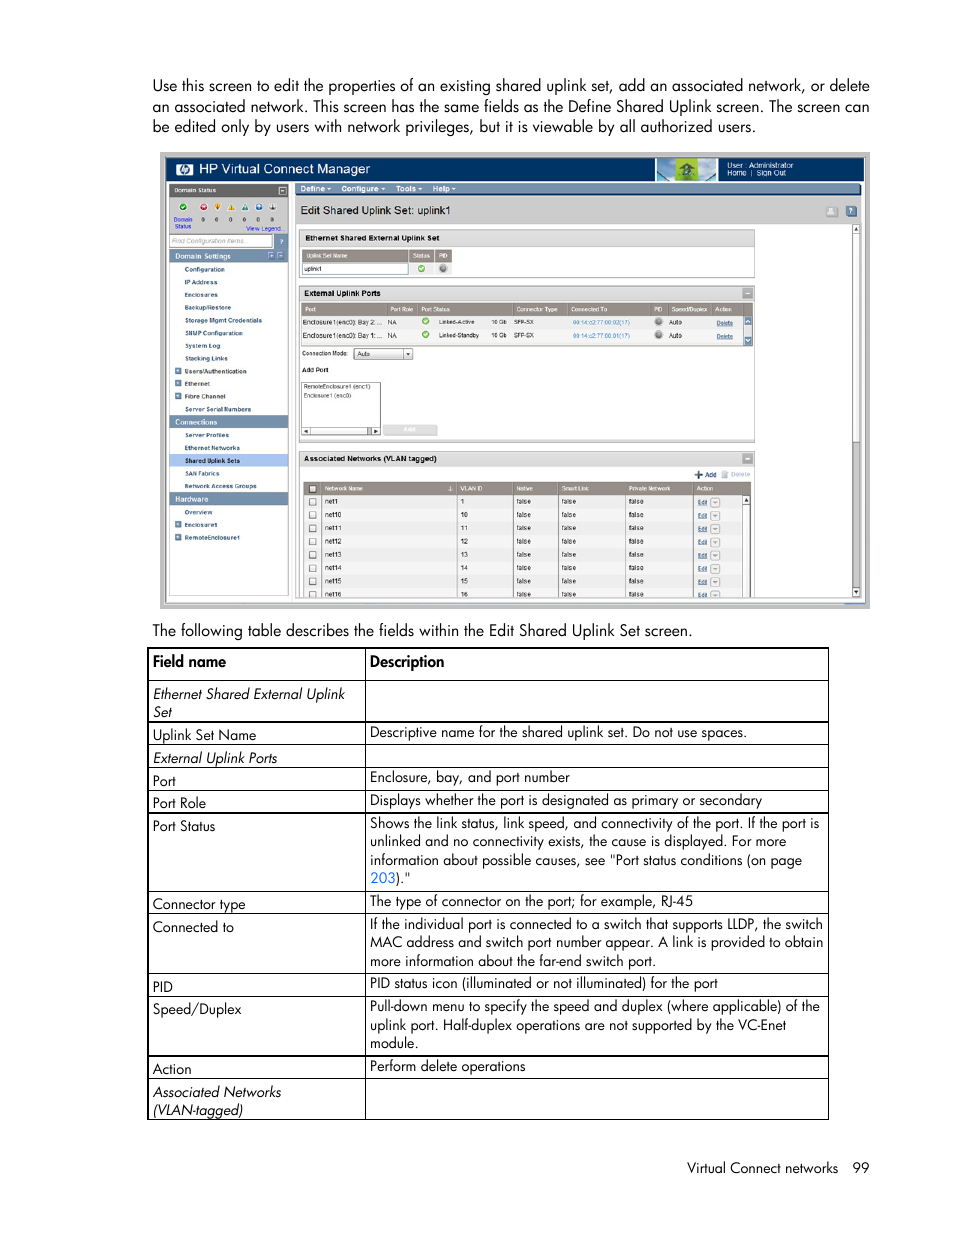
Task: Edit the net11 network
Action: click(x=702, y=529)
